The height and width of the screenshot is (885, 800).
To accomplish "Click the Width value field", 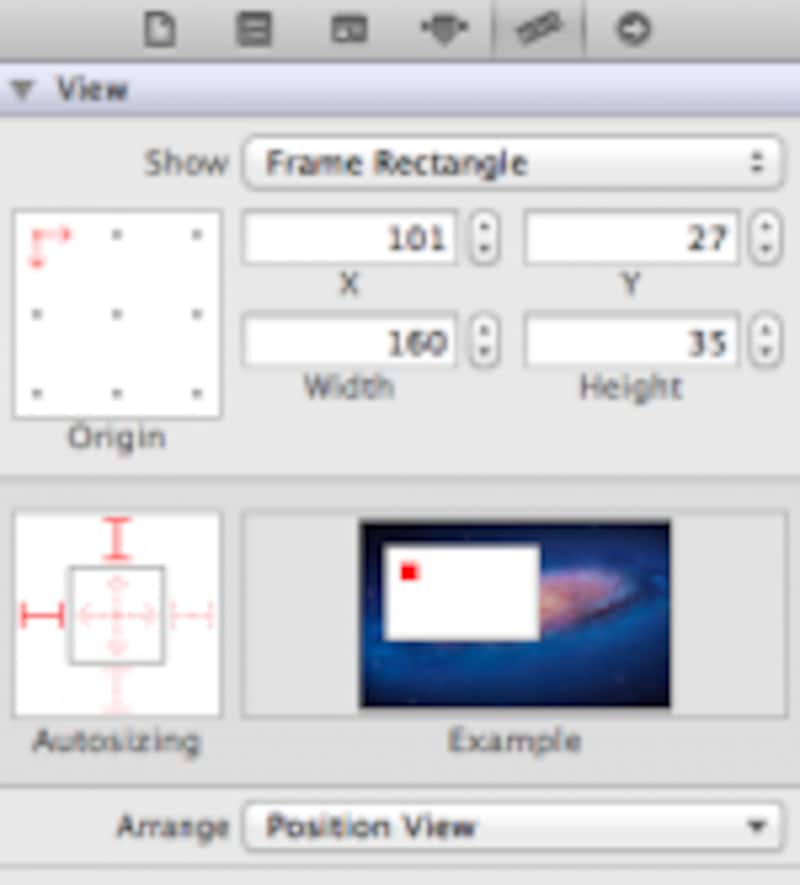I will click(x=350, y=342).
